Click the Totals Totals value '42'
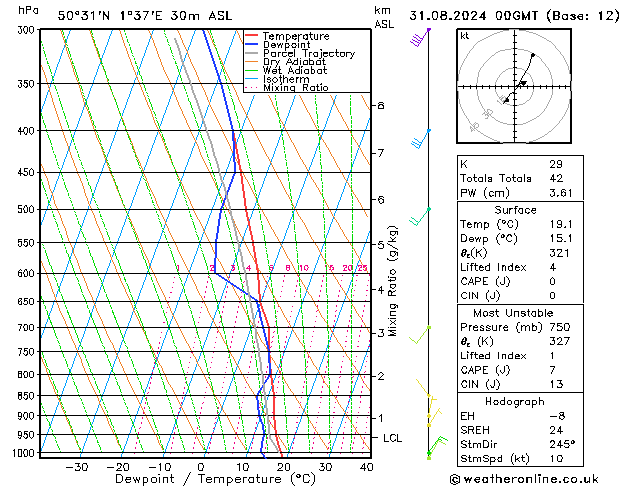 click(556, 178)
